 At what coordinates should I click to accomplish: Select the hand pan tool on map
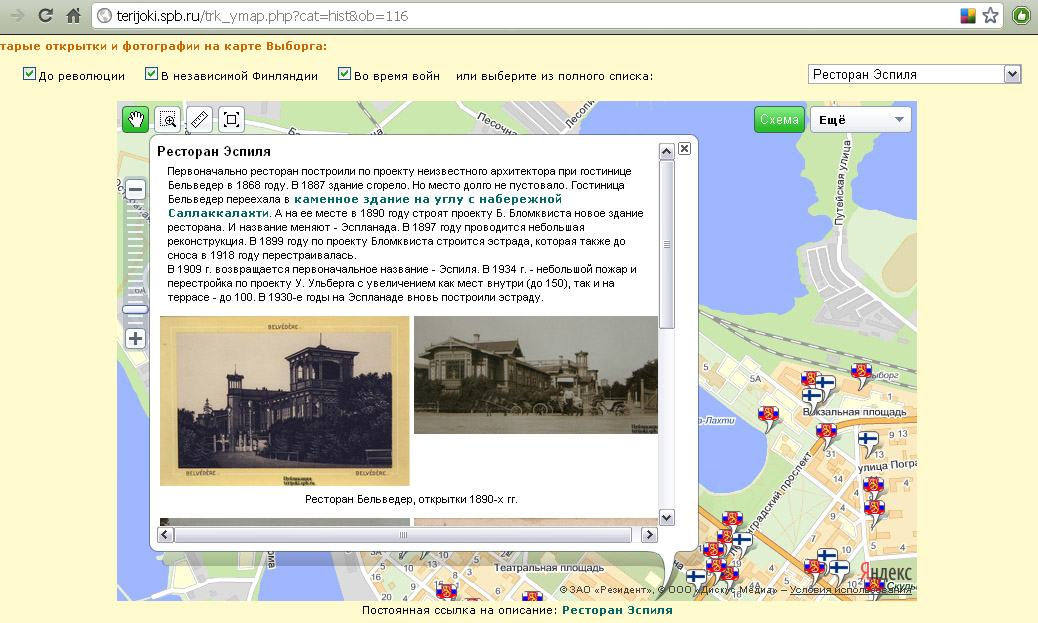click(x=134, y=120)
